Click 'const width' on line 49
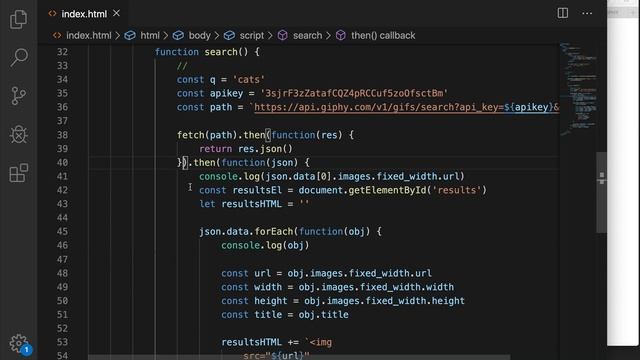The image size is (640, 360). point(251,287)
